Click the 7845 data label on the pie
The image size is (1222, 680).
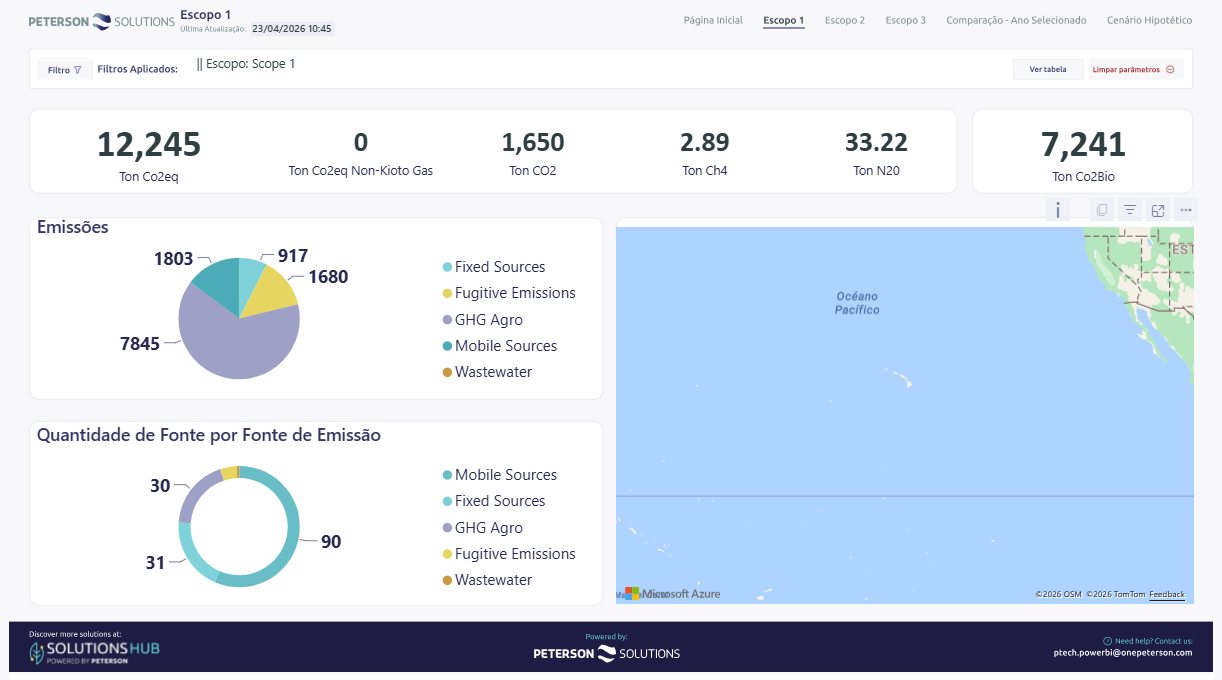140,344
